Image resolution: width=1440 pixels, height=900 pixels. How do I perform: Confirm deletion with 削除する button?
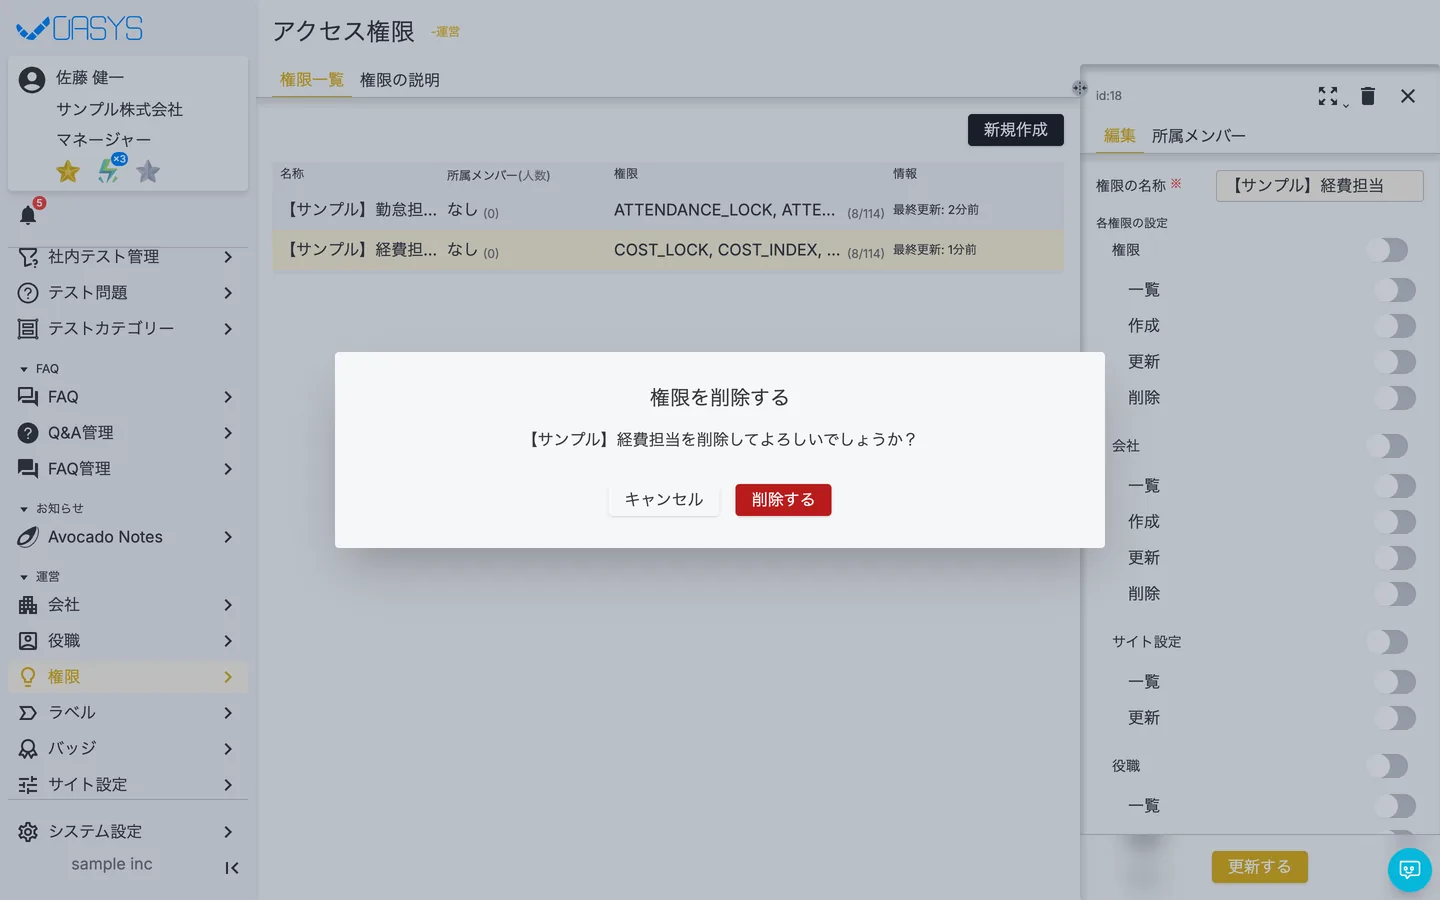click(x=783, y=500)
